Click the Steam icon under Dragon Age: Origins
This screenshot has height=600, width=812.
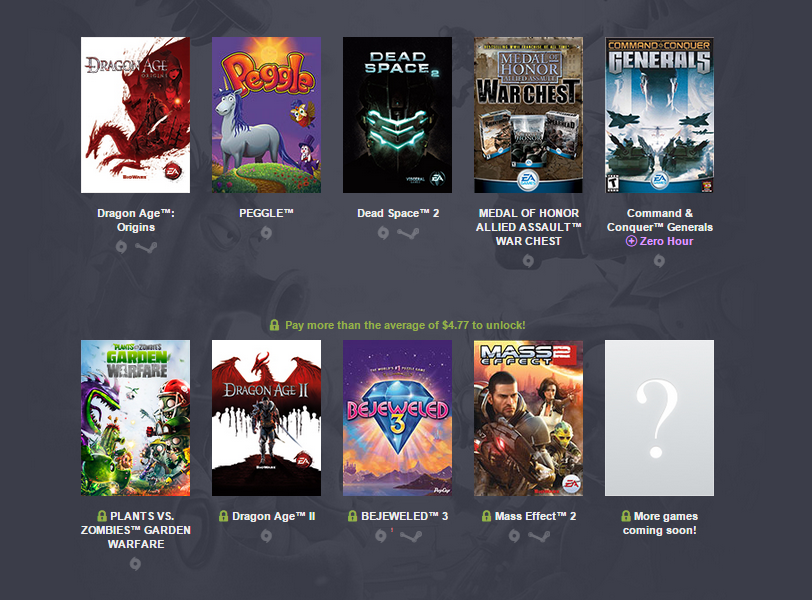pos(146,247)
